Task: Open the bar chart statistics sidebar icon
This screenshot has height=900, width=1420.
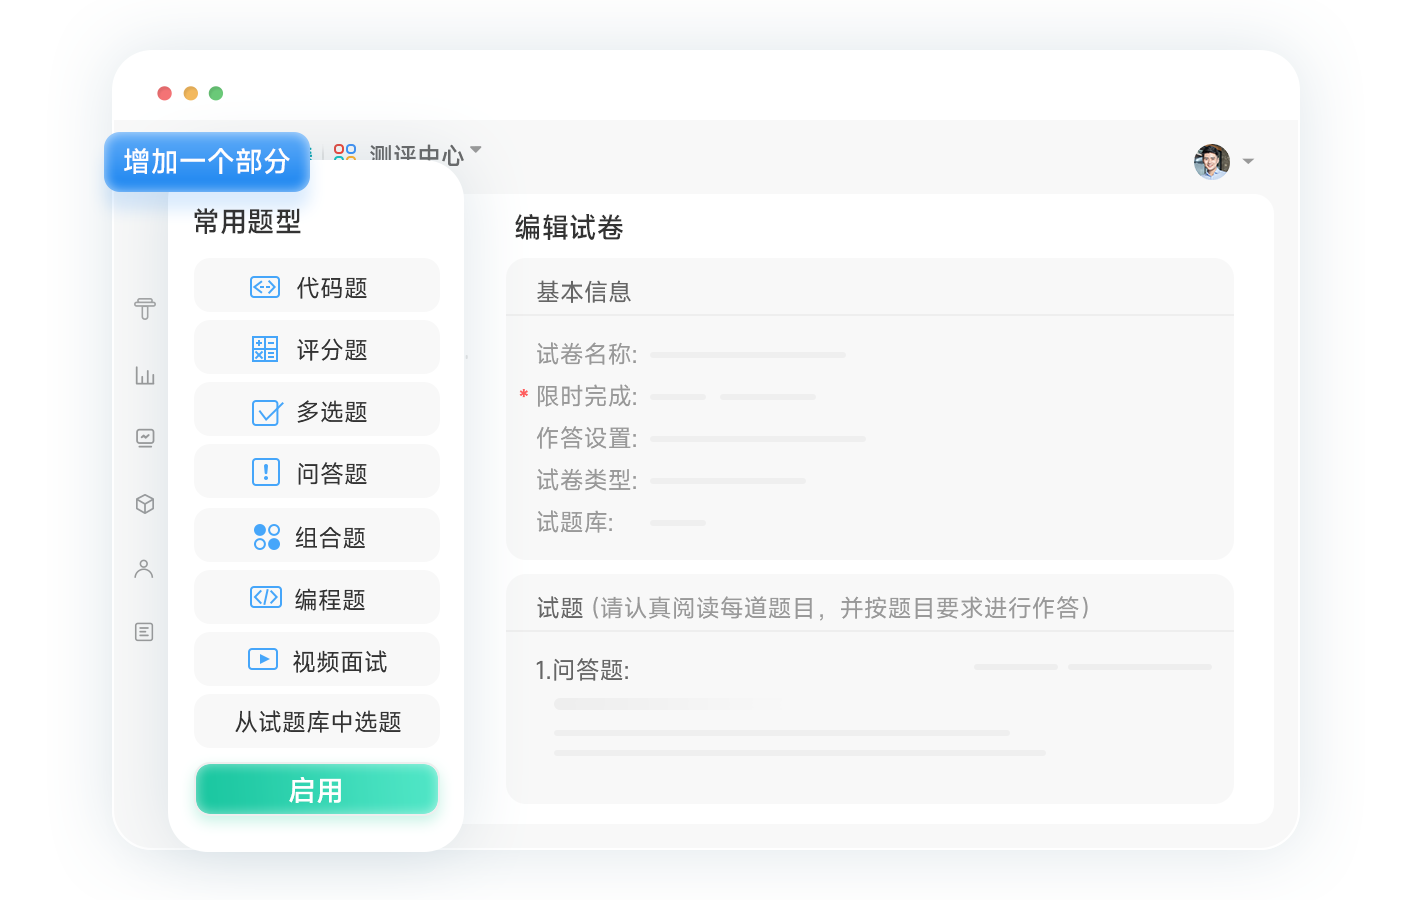Action: pyautogui.click(x=145, y=375)
